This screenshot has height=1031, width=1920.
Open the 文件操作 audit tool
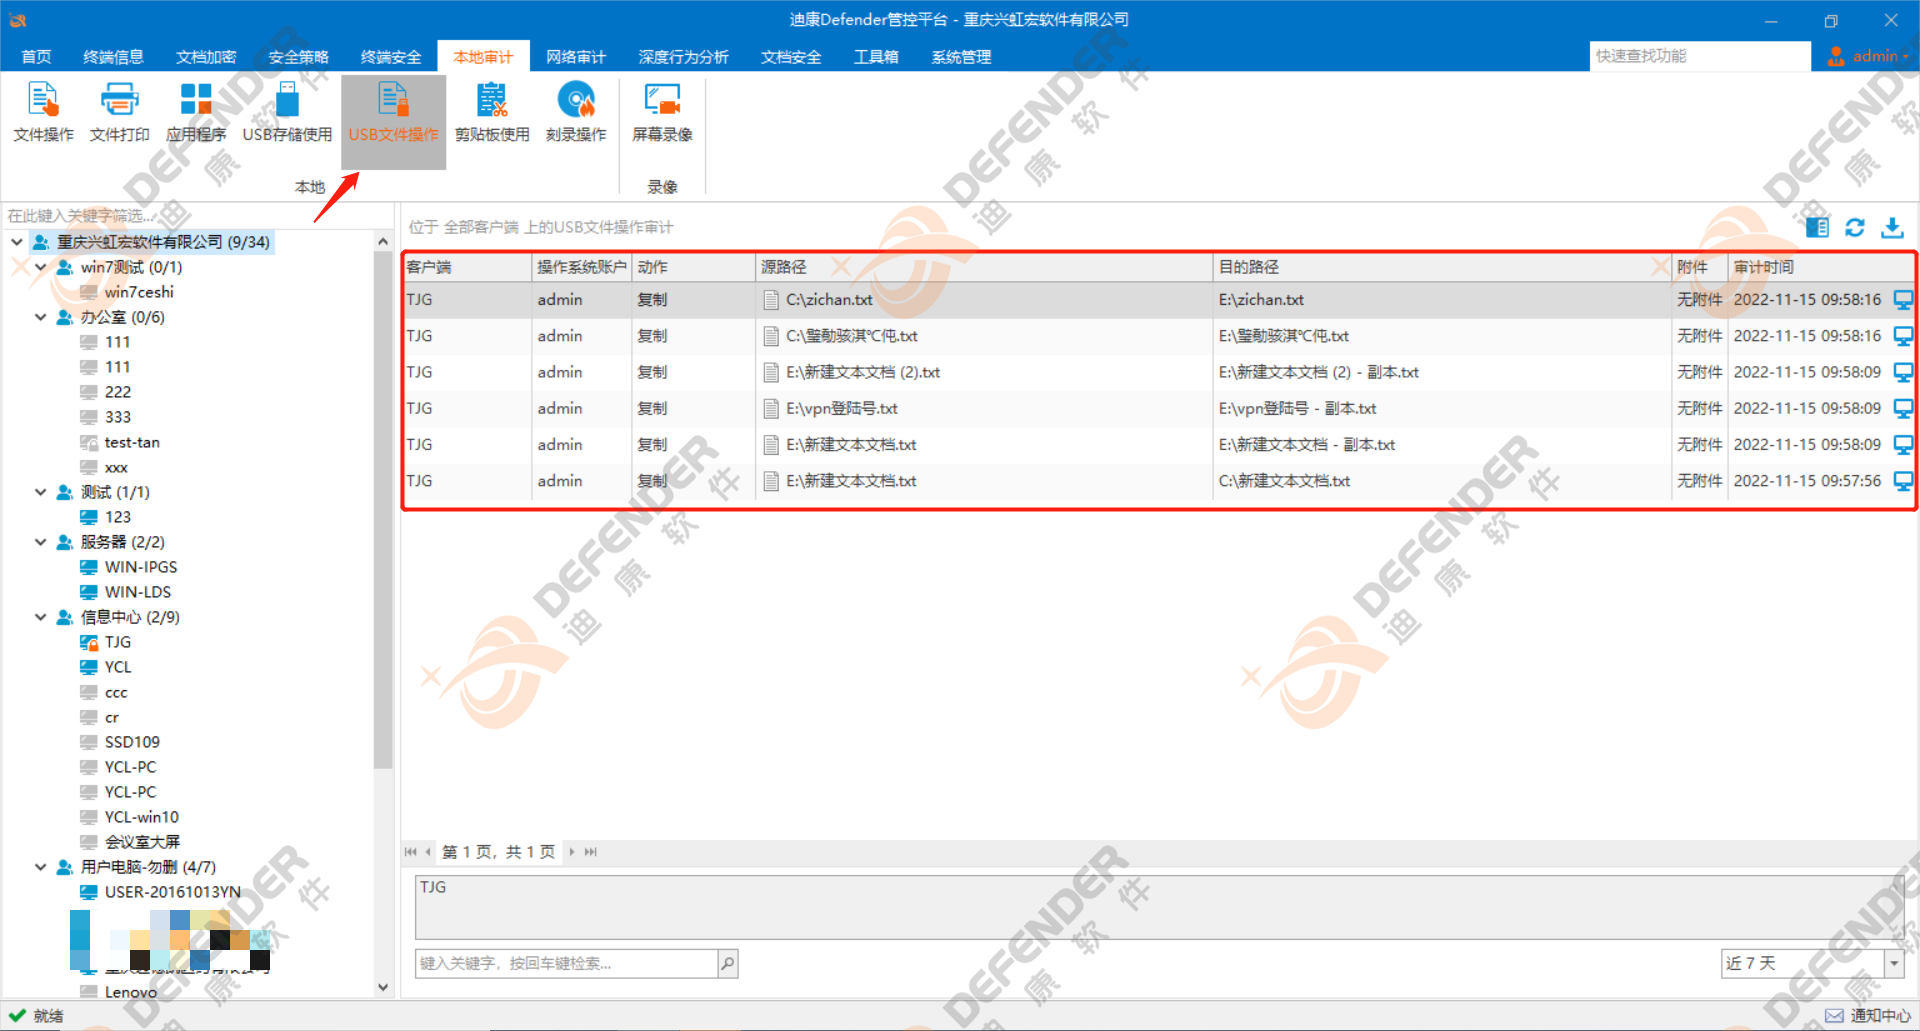point(43,113)
